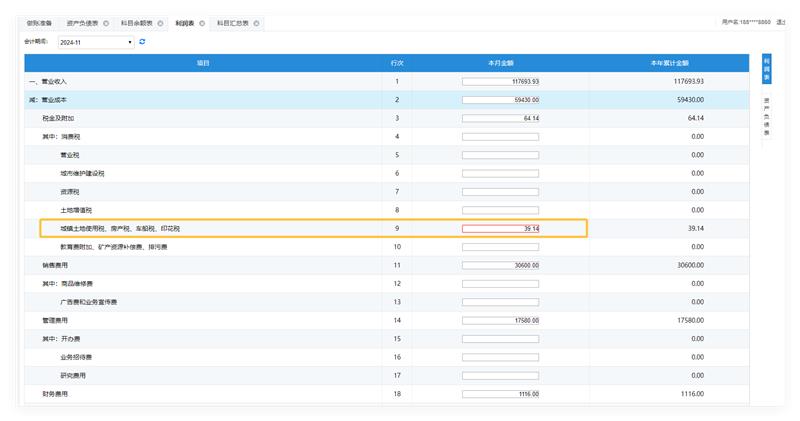Click the 销售费用 amount field showing 30600.00

tap(500, 265)
